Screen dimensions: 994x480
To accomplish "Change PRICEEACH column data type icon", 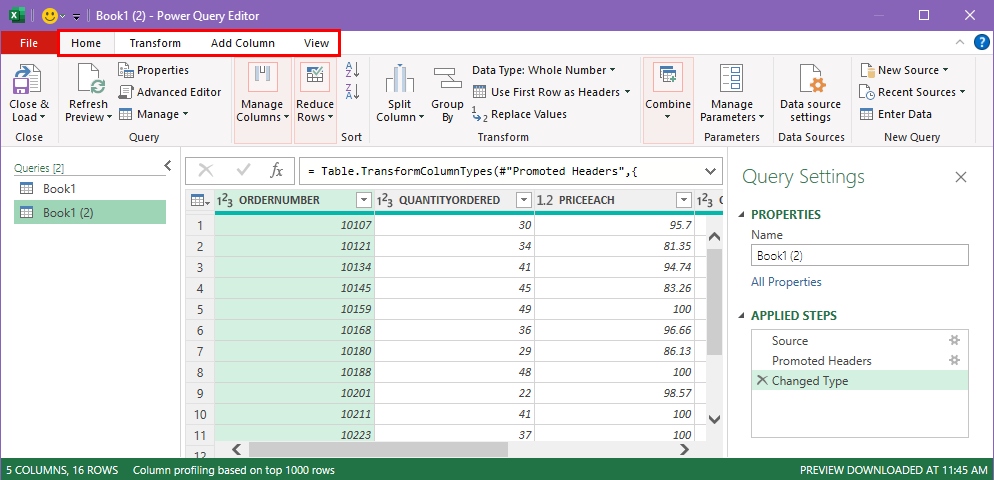I will (x=545, y=200).
